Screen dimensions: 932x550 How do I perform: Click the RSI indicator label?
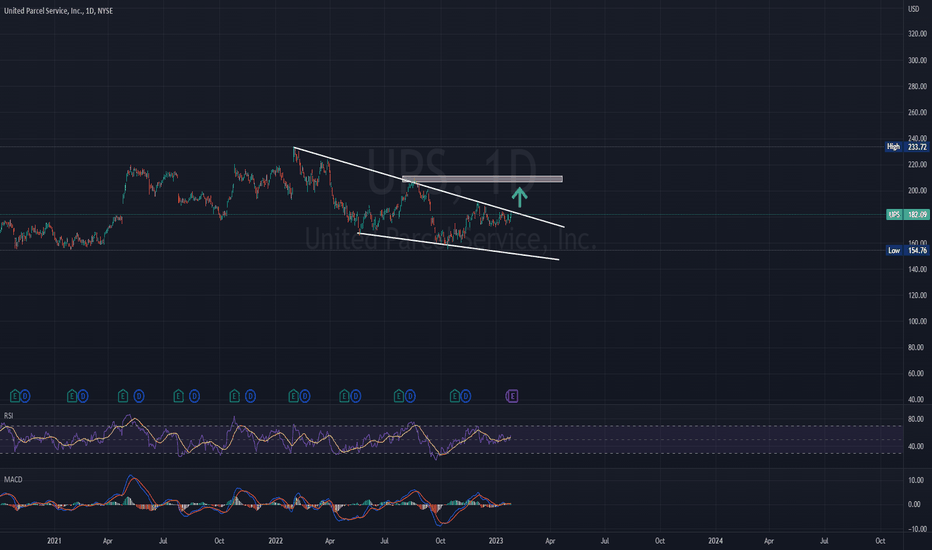pyautogui.click(x=8, y=416)
